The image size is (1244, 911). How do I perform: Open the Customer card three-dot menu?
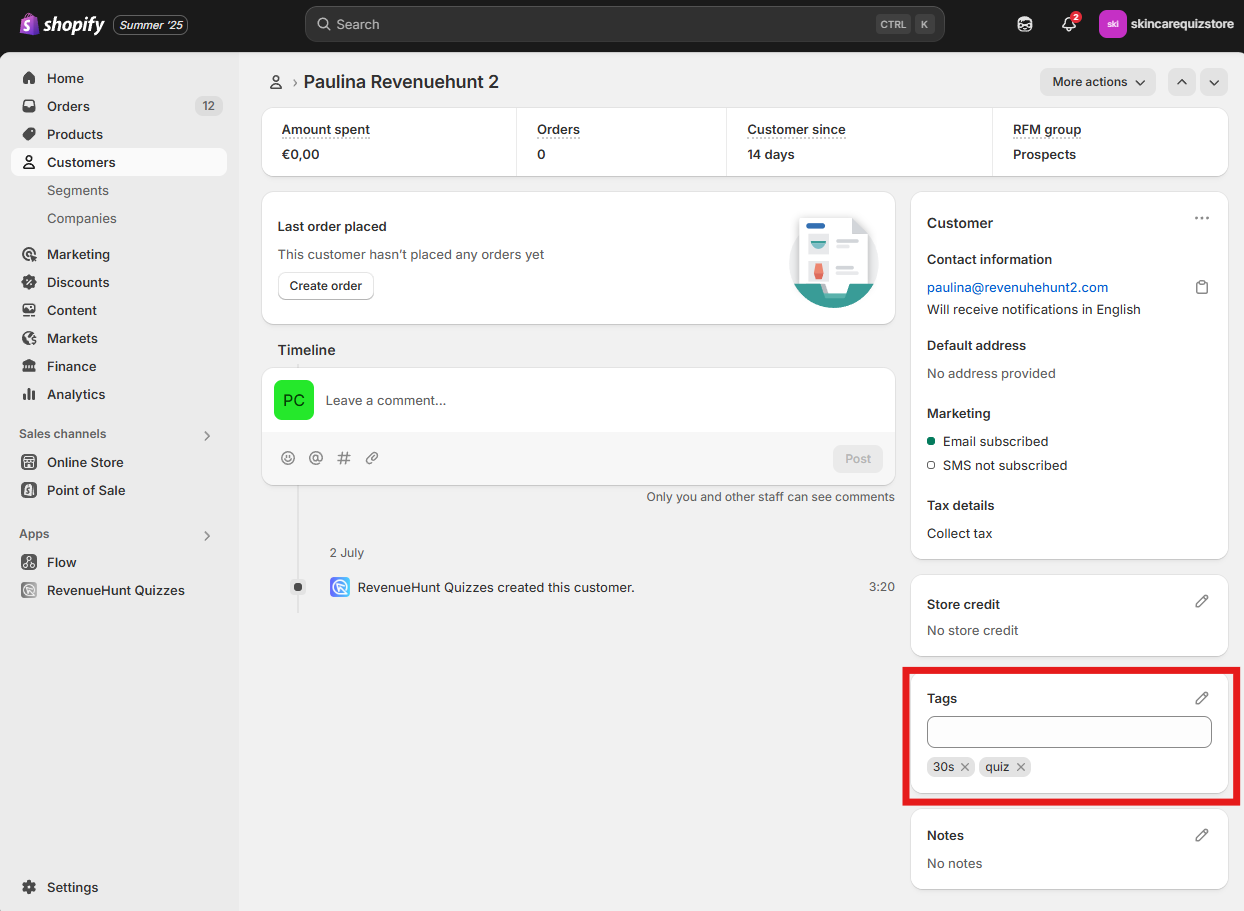tap(1202, 219)
